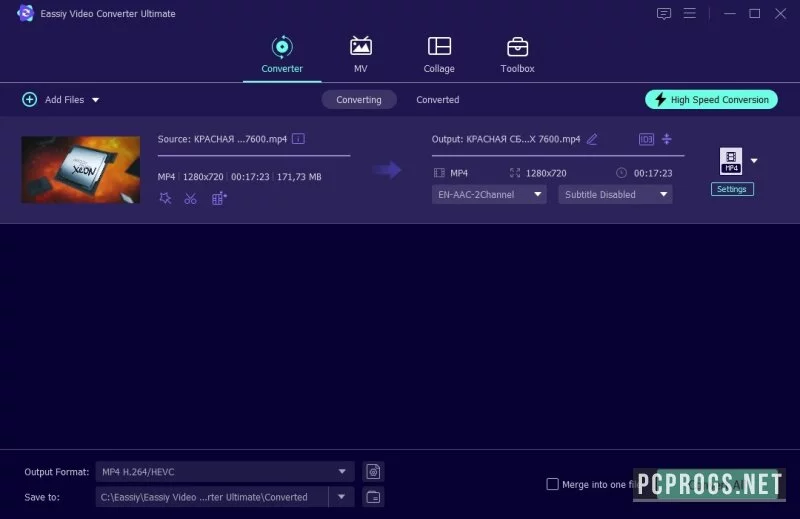Open the custom profile settings icon

coord(373,472)
